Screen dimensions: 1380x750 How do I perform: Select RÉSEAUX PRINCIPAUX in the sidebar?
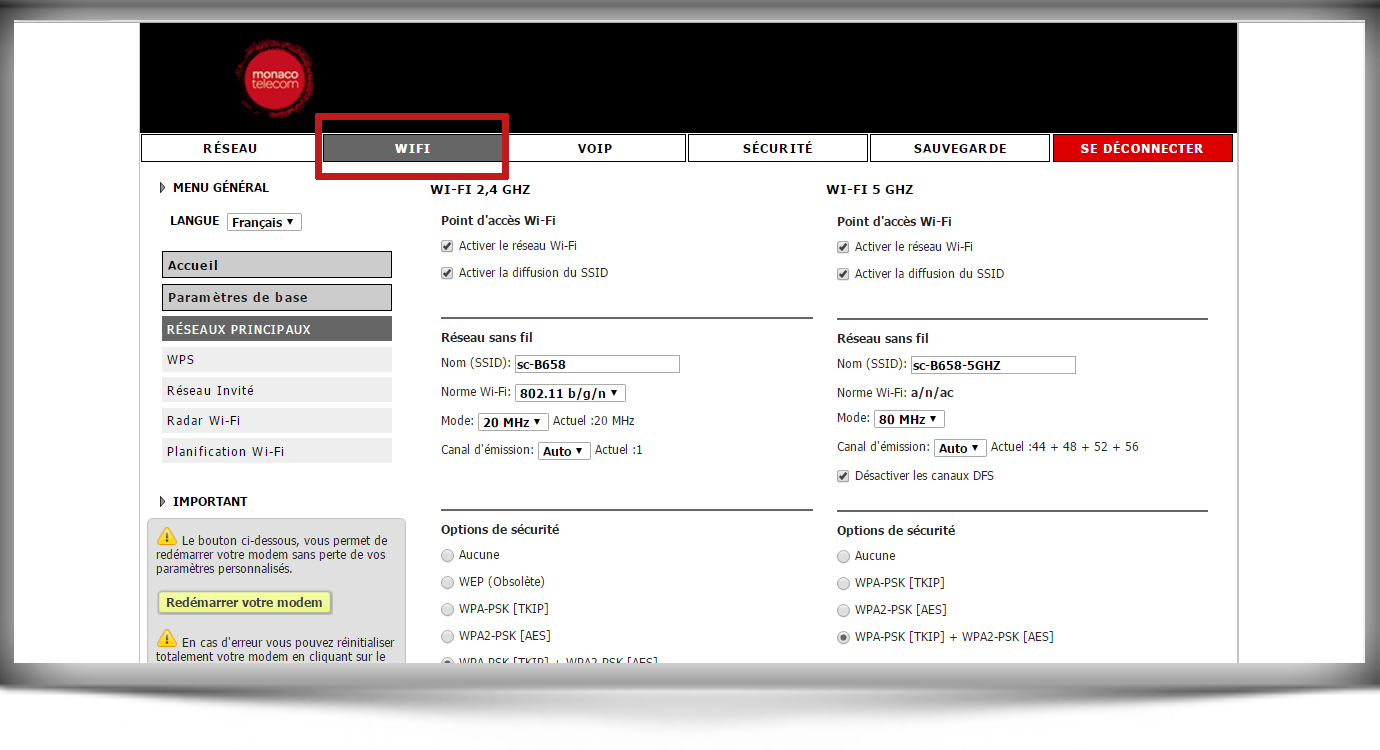(277, 329)
